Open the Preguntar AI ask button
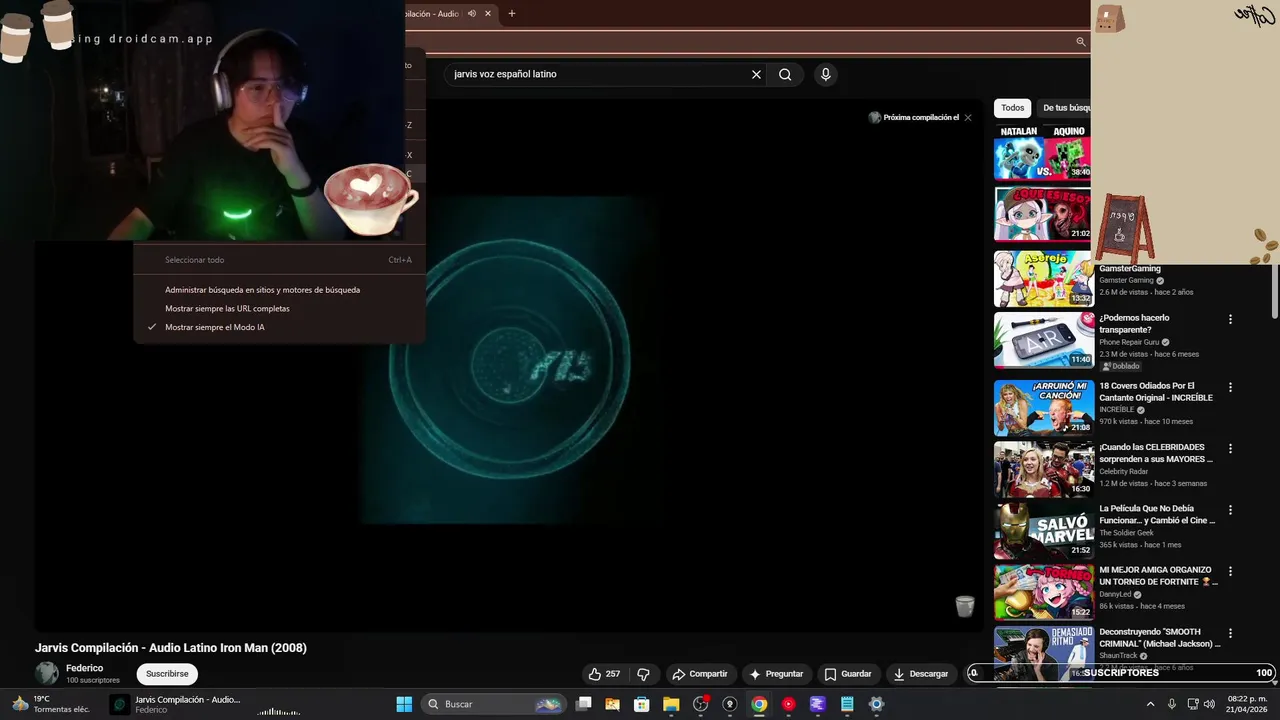1280x720 pixels. tap(776, 674)
